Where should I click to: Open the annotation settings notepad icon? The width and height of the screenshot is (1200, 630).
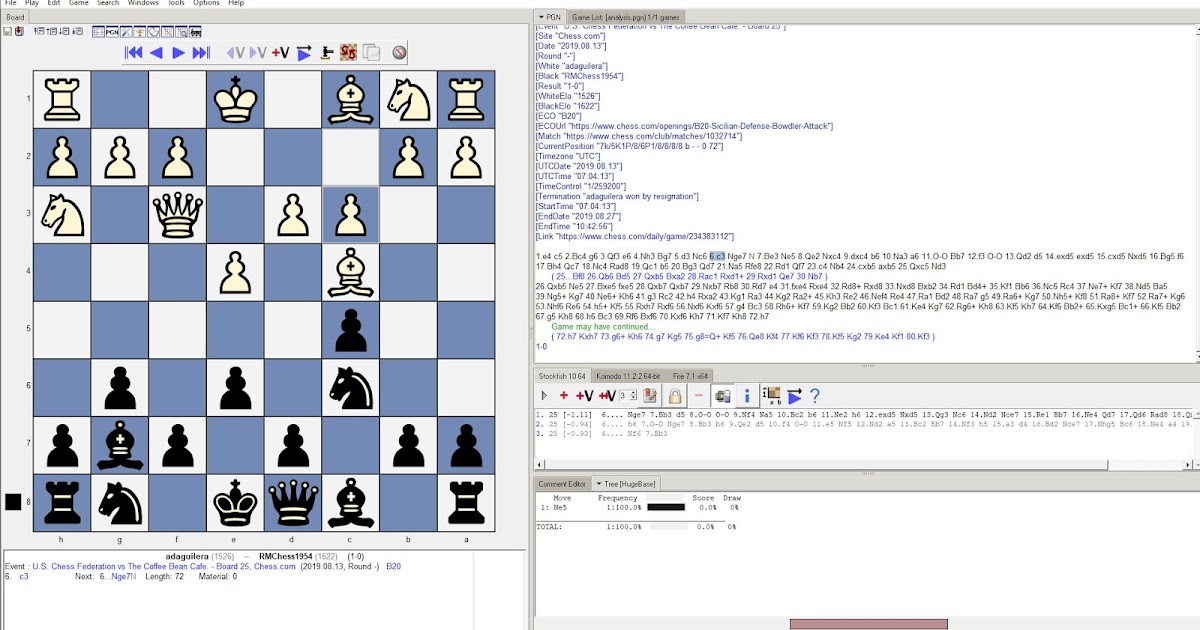click(x=650, y=397)
